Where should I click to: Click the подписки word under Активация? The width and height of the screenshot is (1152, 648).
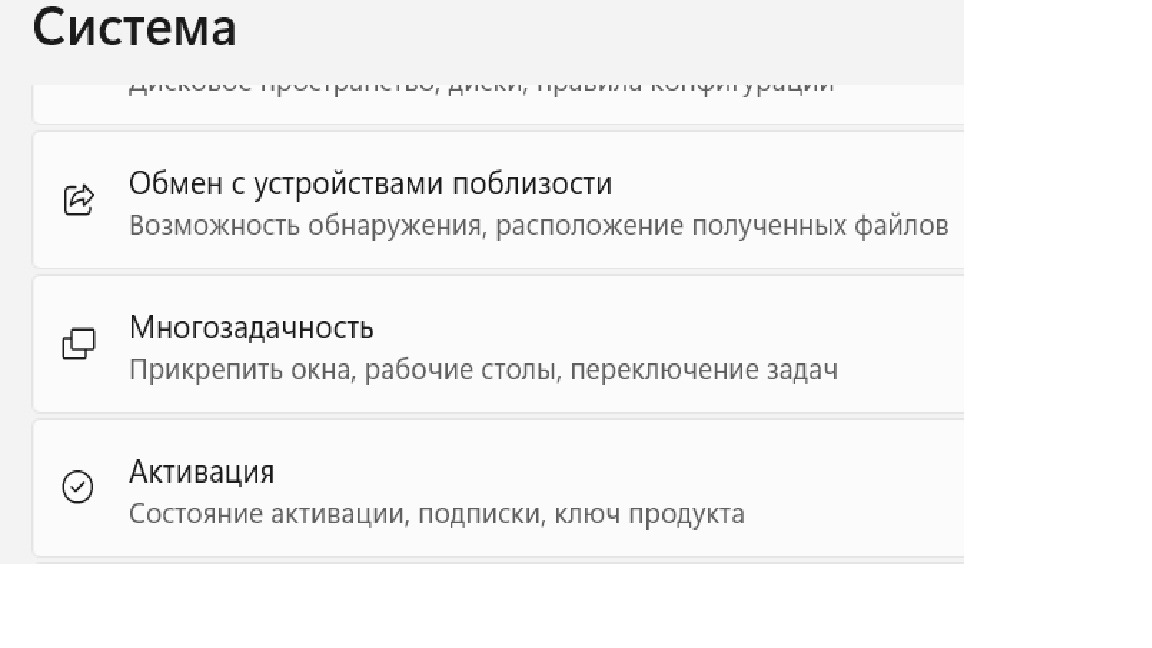480,514
